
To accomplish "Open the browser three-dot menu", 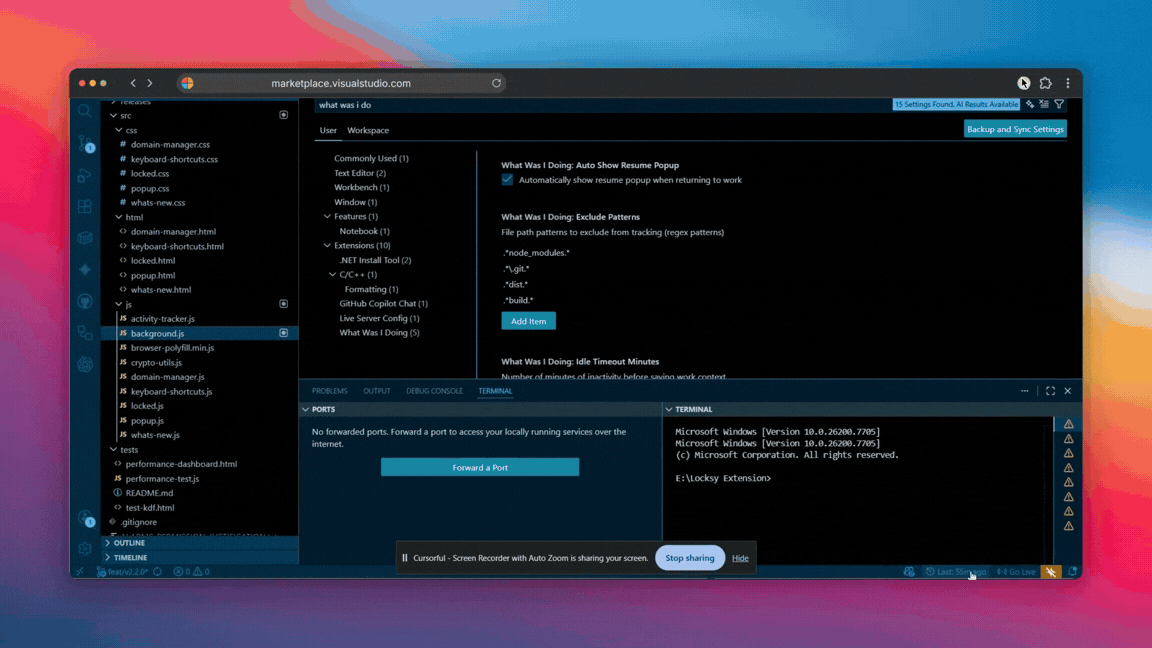I will pyautogui.click(x=1068, y=83).
